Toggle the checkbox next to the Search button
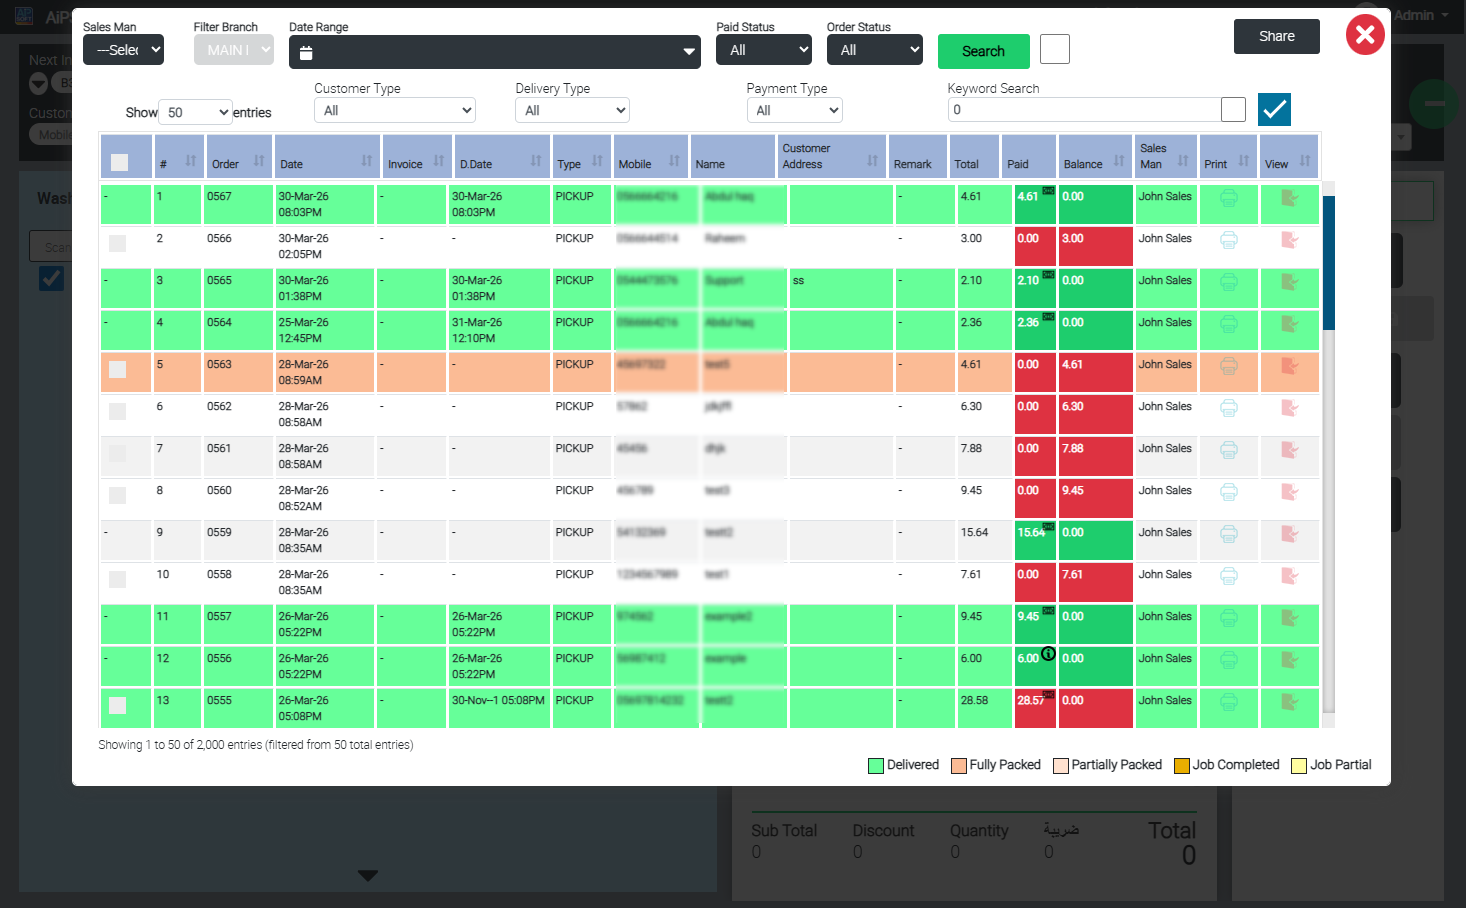Image resolution: width=1466 pixels, height=908 pixels. click(x=1055, y=49)
